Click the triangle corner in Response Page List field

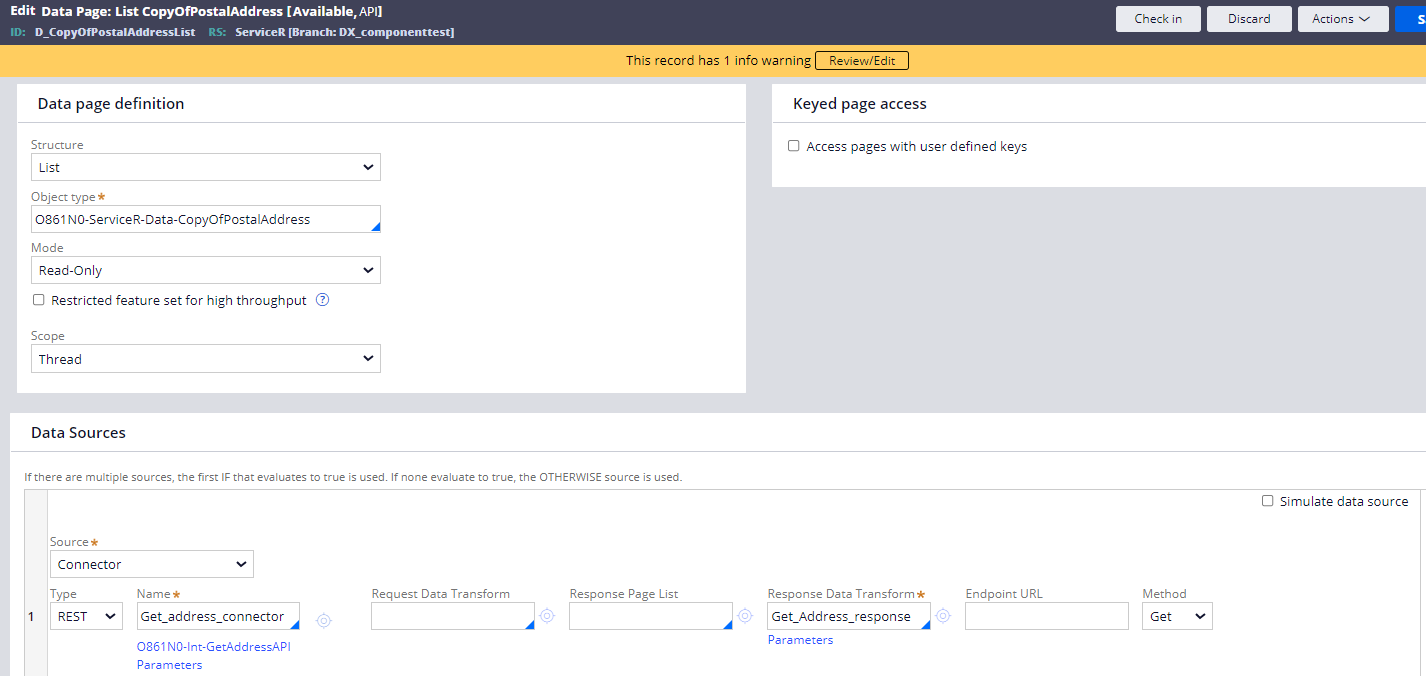(729, 624)
